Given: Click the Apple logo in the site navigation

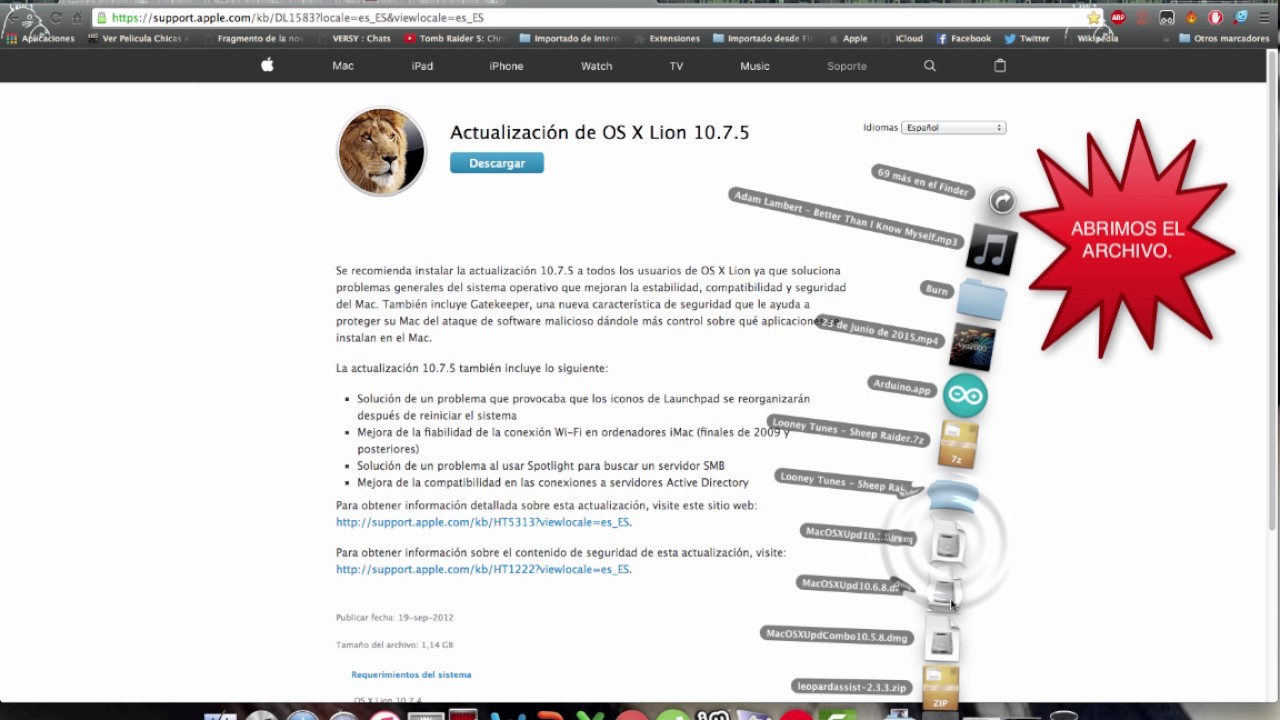Looking at the screenshot, I should tap(267, 65).
